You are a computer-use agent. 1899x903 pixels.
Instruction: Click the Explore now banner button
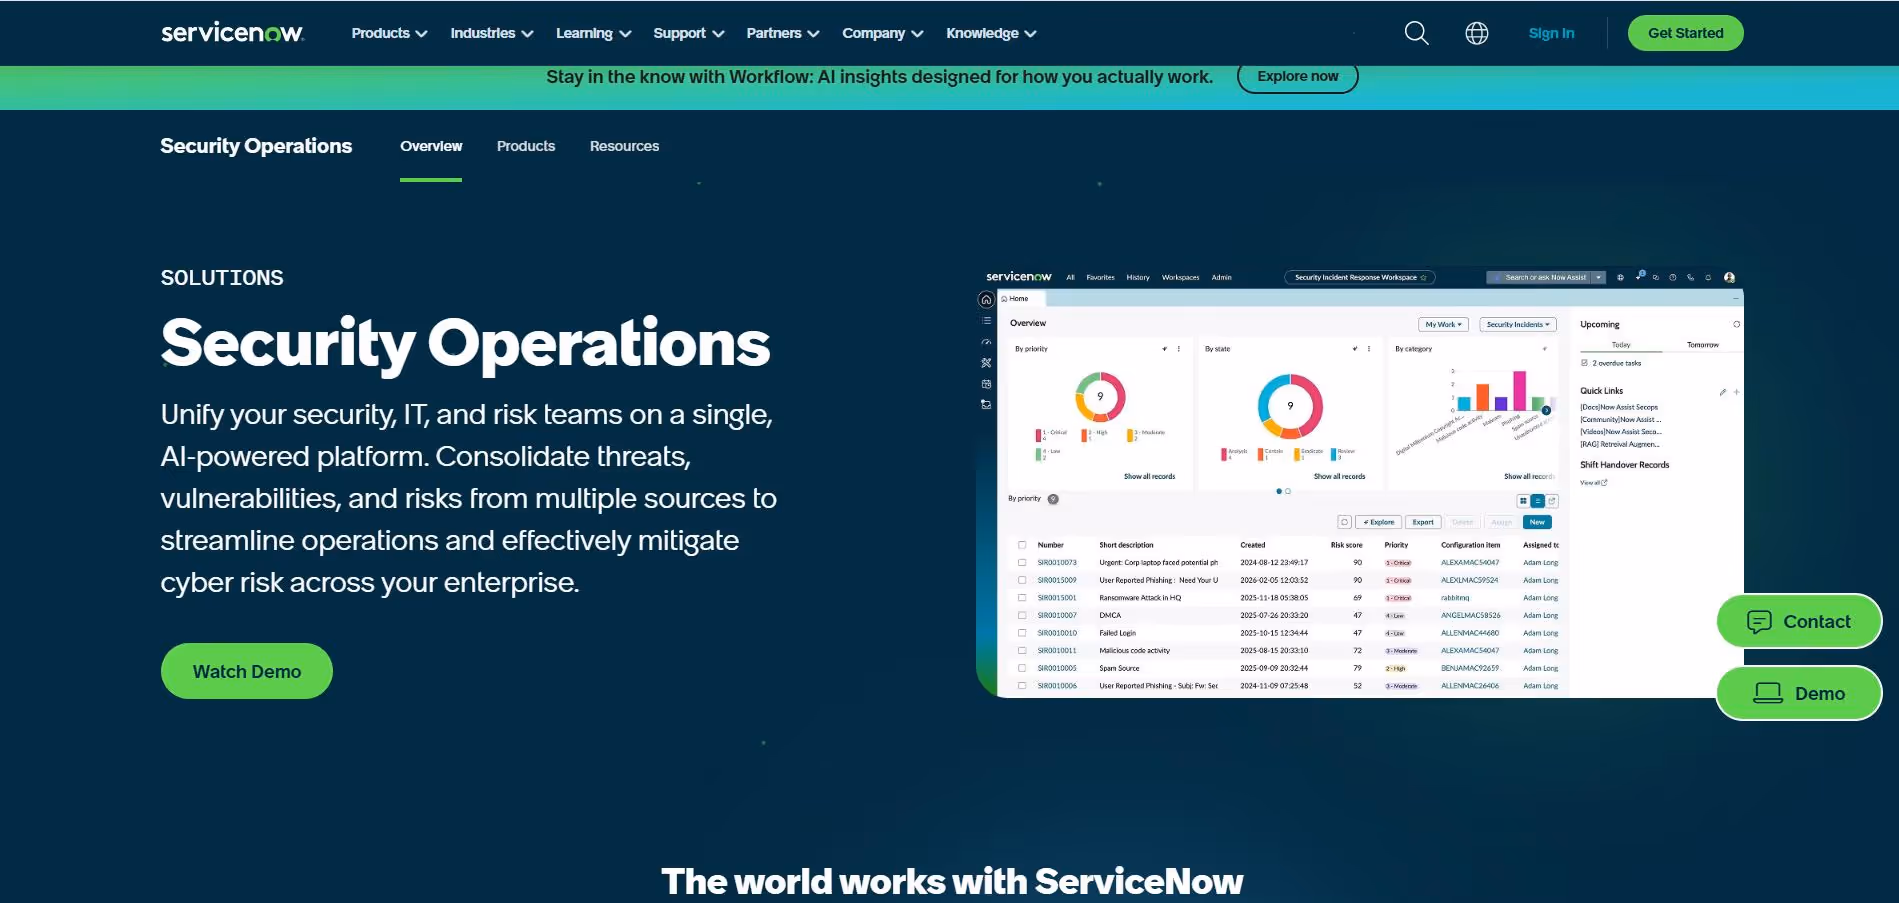(x=1297, y=76)
